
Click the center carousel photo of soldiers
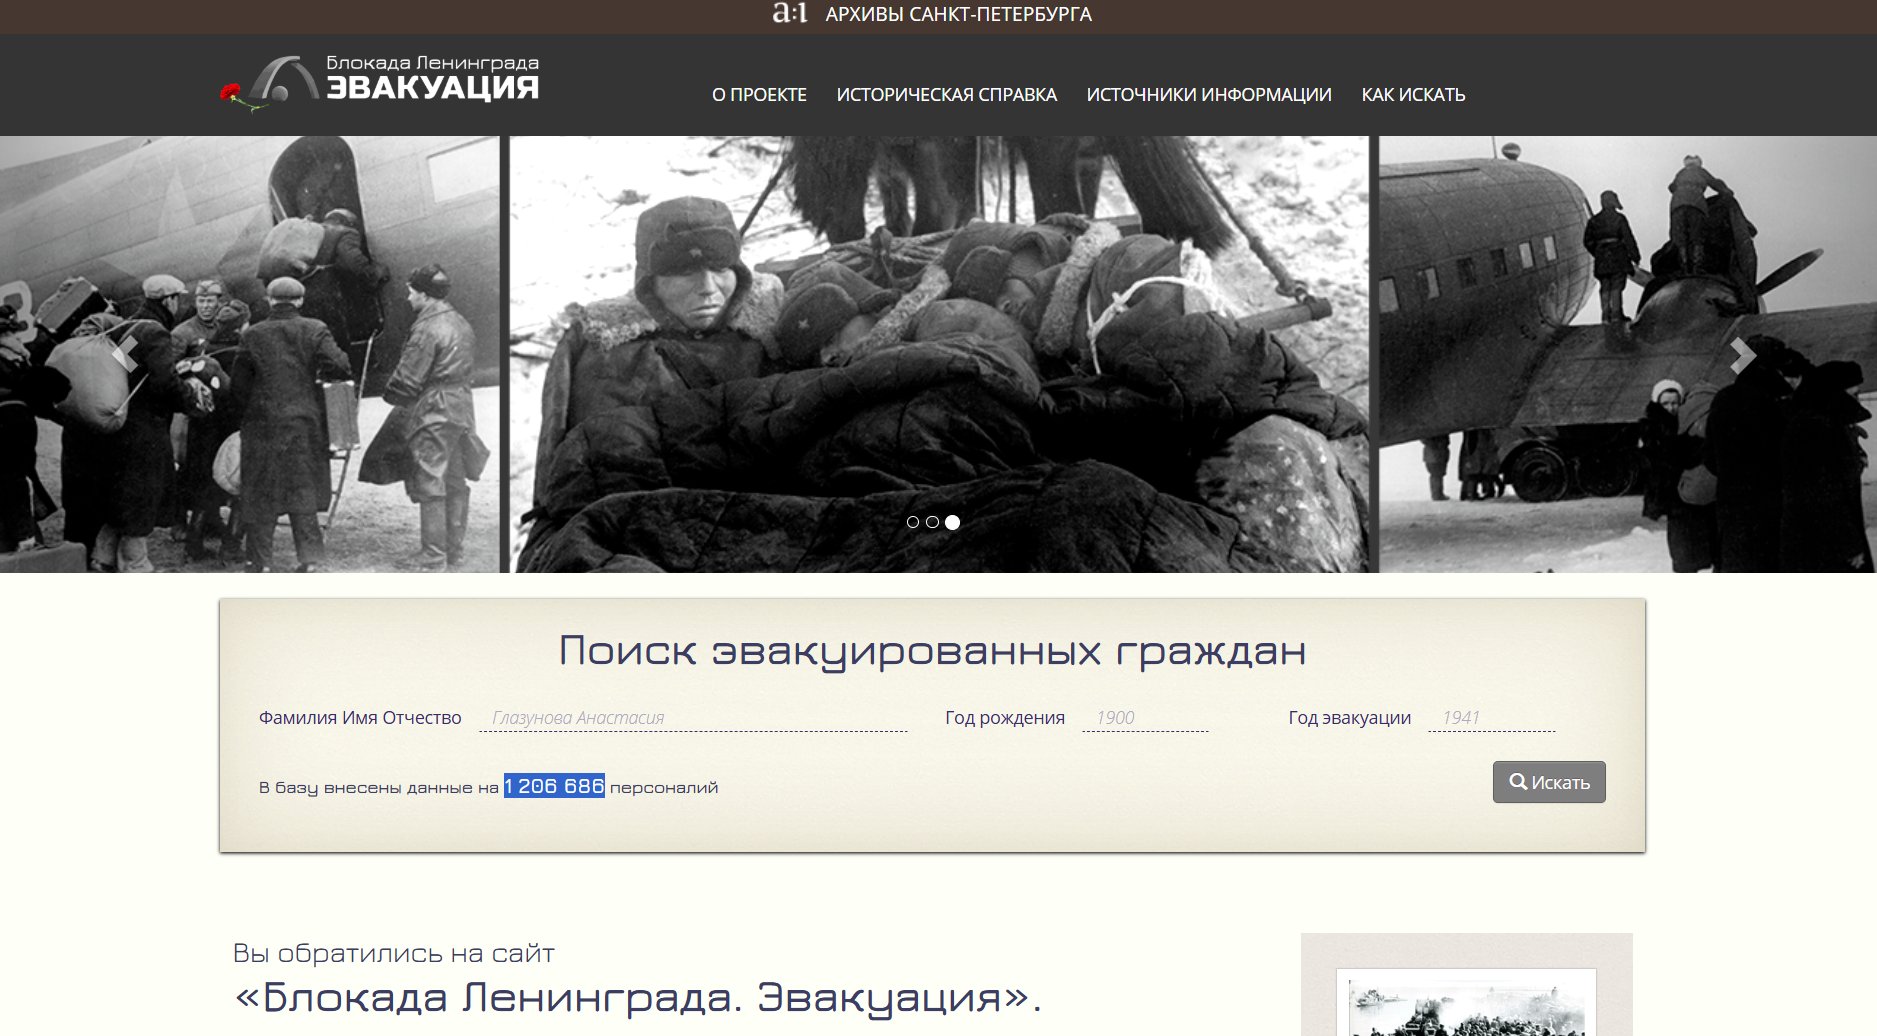(x=939, y=354)
